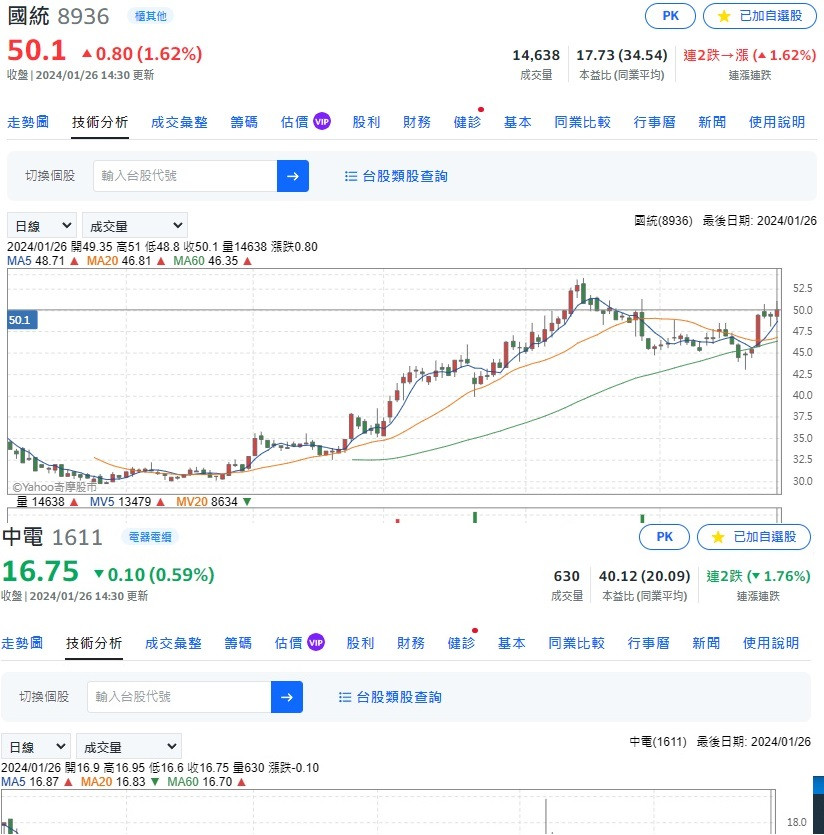Open 股利 tab for 中電
Viewport: 824px width, 835px height.
[360, 643]
